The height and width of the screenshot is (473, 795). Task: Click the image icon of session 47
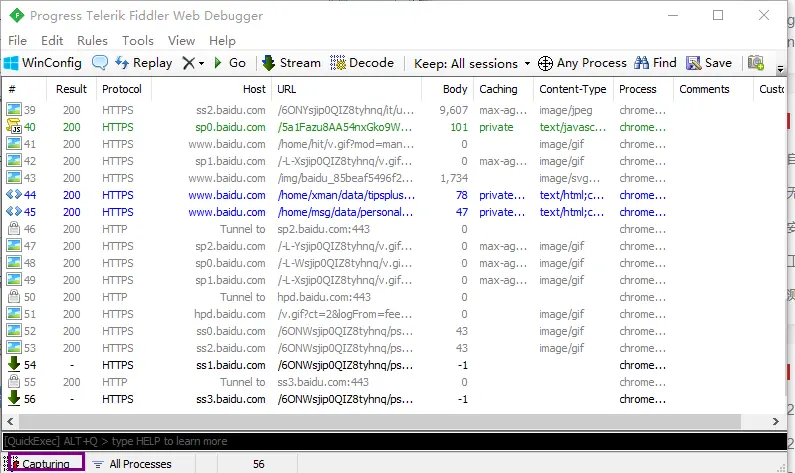[x=14, y=245]
